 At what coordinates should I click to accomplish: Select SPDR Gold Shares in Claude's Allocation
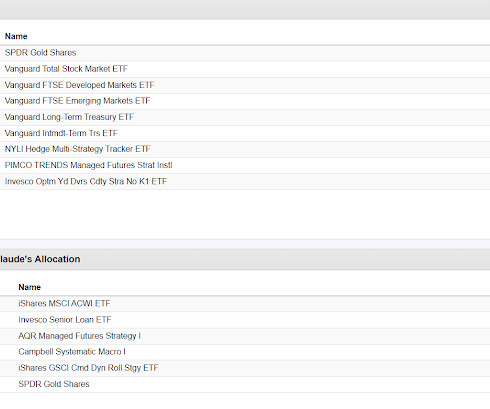click(x=54, y=384)
